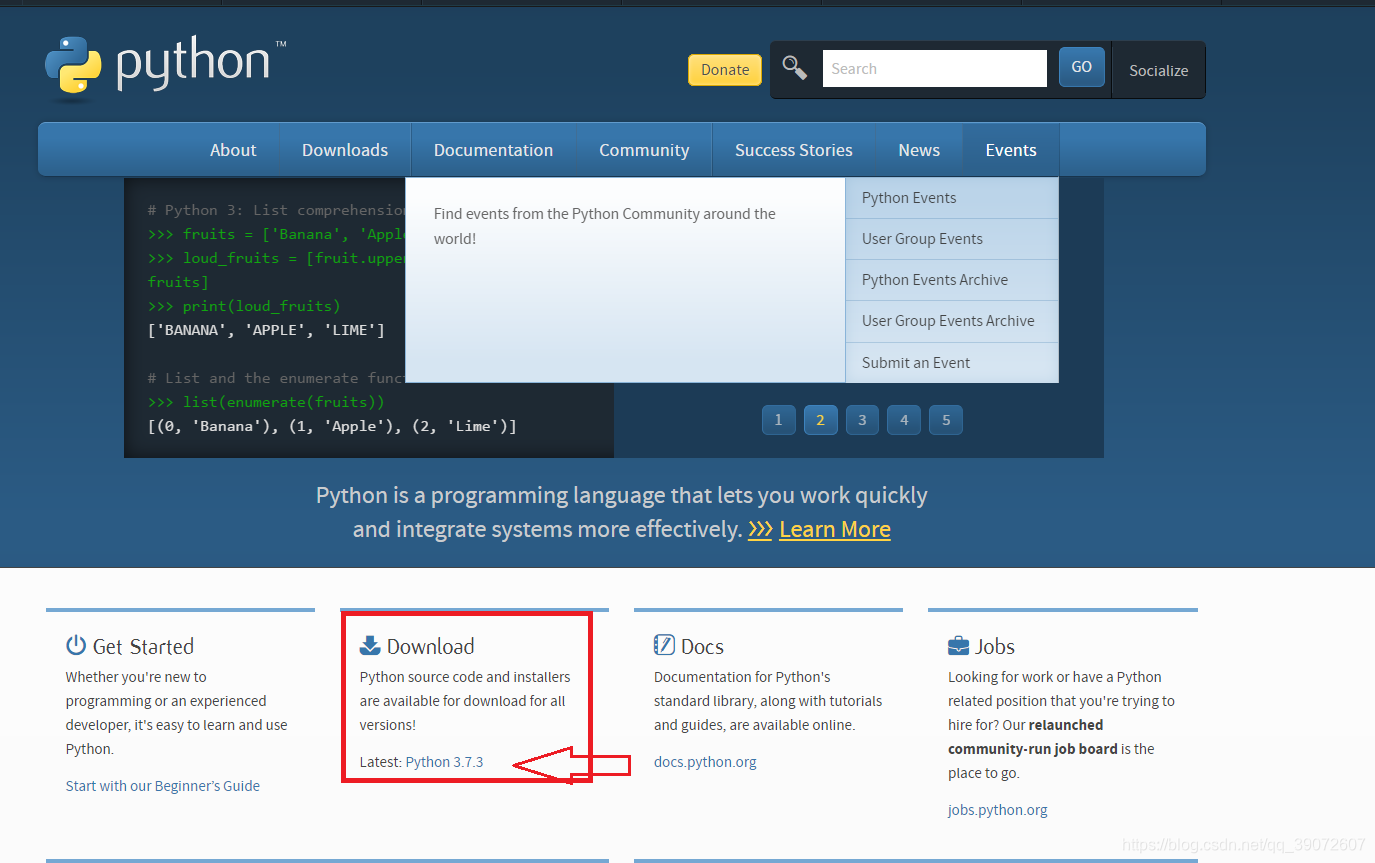Open the Downloads menu
Screen dimensions: 1375x863
(345, 150)
